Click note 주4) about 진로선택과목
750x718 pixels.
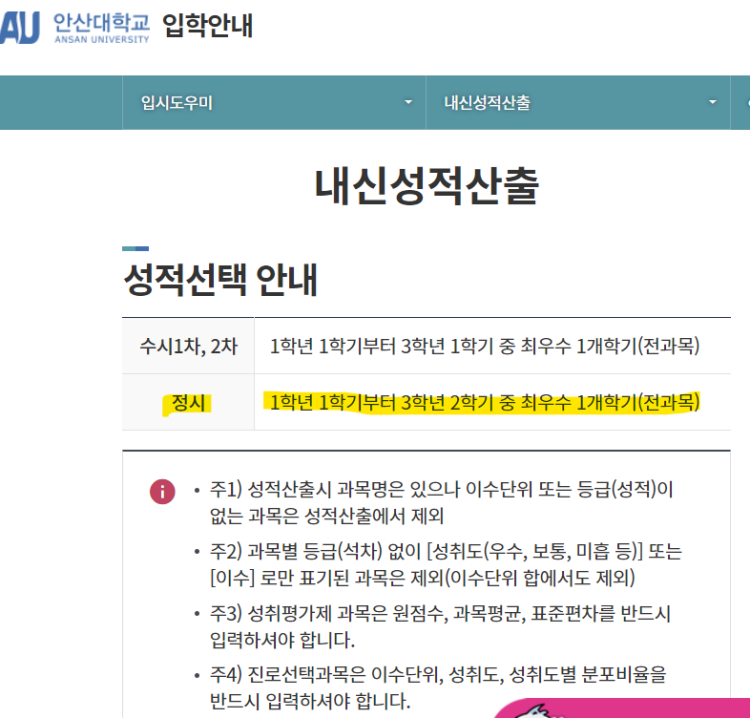pyautogui.click(x=438, y=688)
